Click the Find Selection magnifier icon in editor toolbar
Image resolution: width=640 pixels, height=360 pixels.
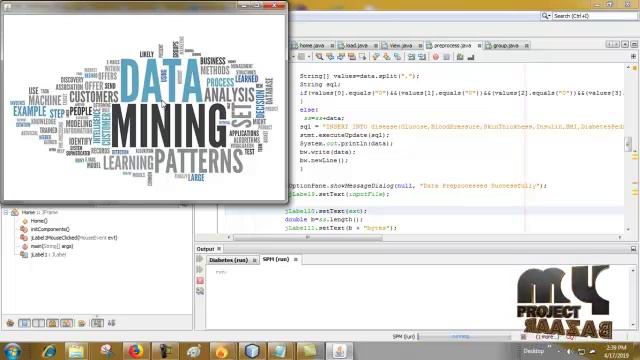(x=319, y=57)
